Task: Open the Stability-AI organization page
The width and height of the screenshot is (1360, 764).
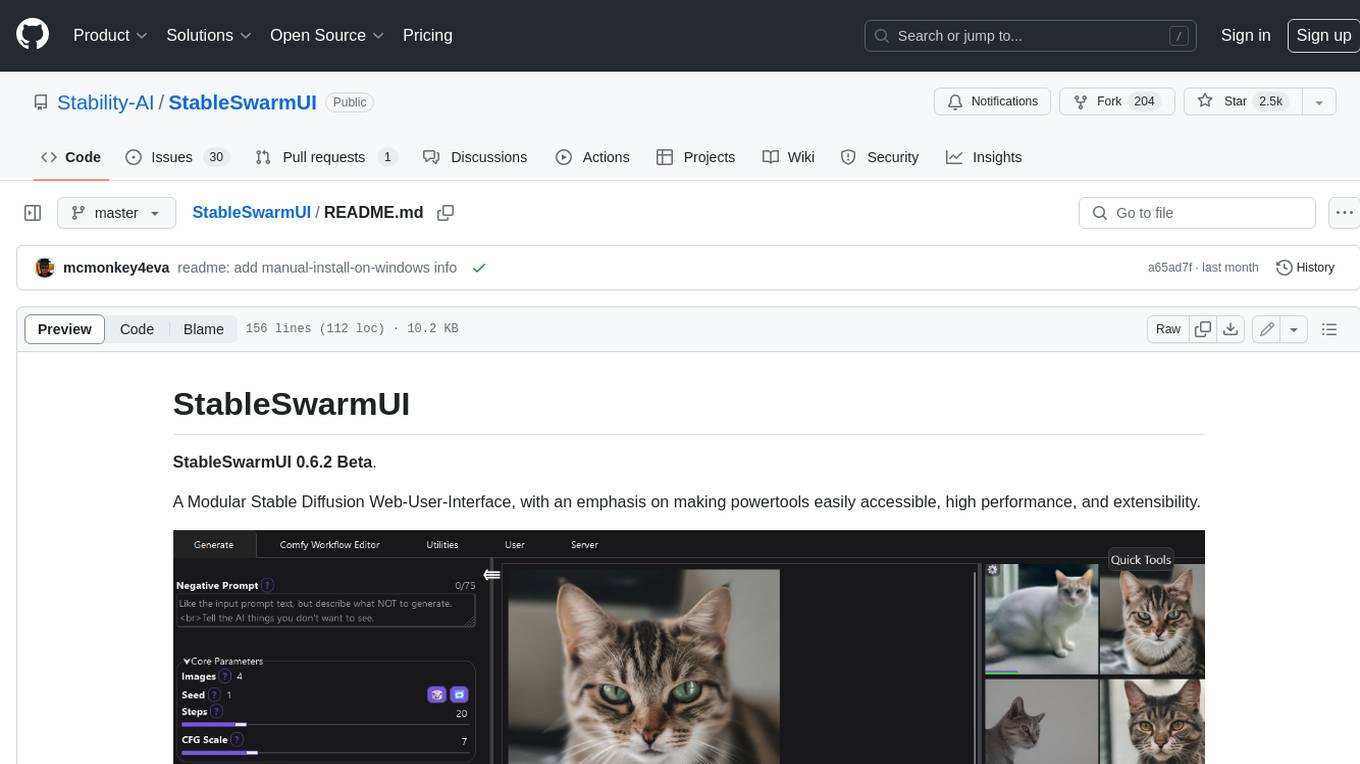Action: point(105,102)
